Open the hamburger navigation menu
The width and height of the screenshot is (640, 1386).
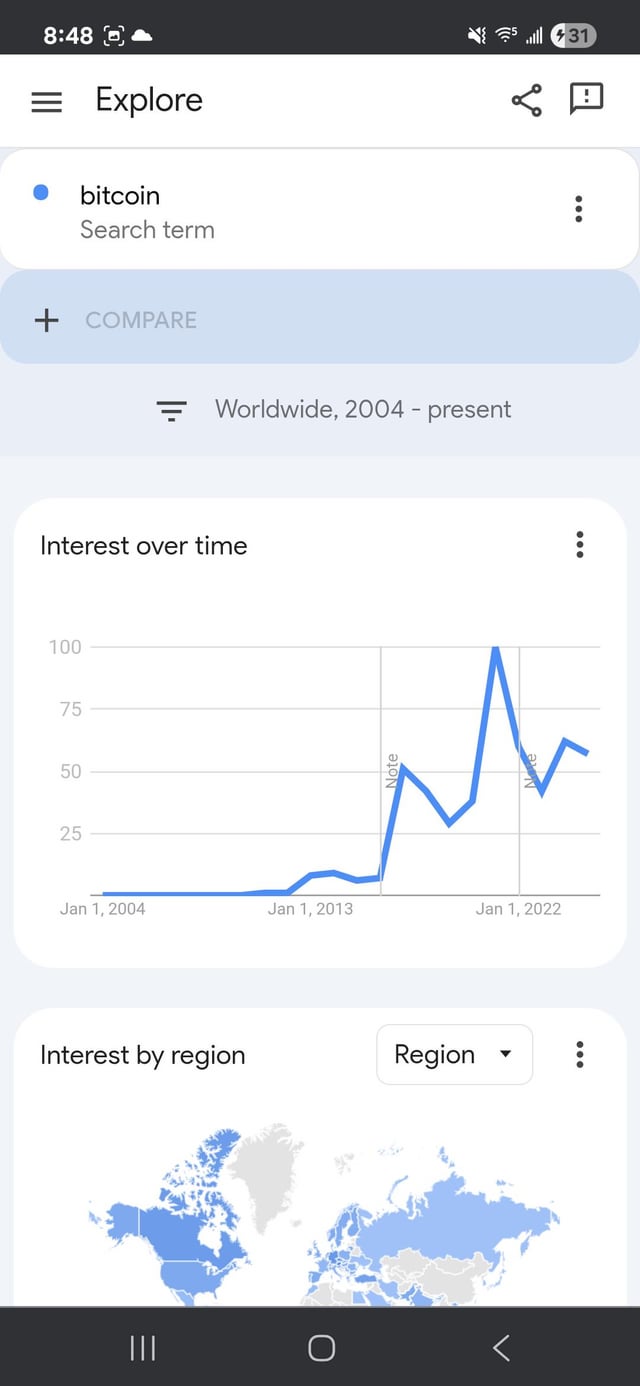point(47,101)
